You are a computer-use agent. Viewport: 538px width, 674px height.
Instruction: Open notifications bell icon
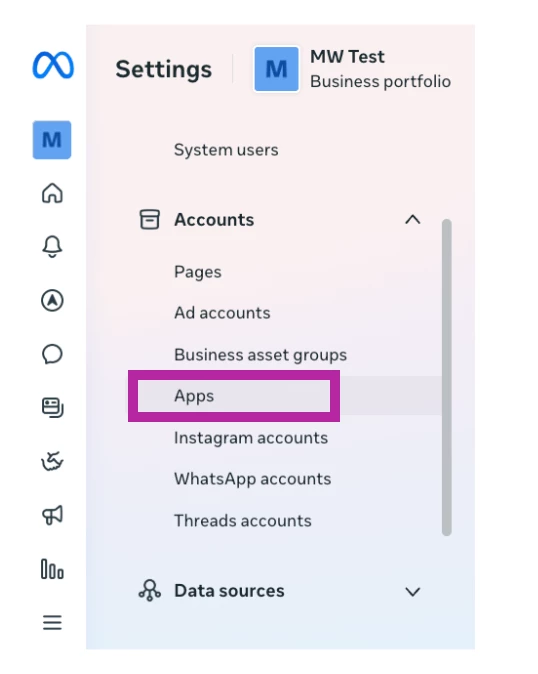(52, 246)
